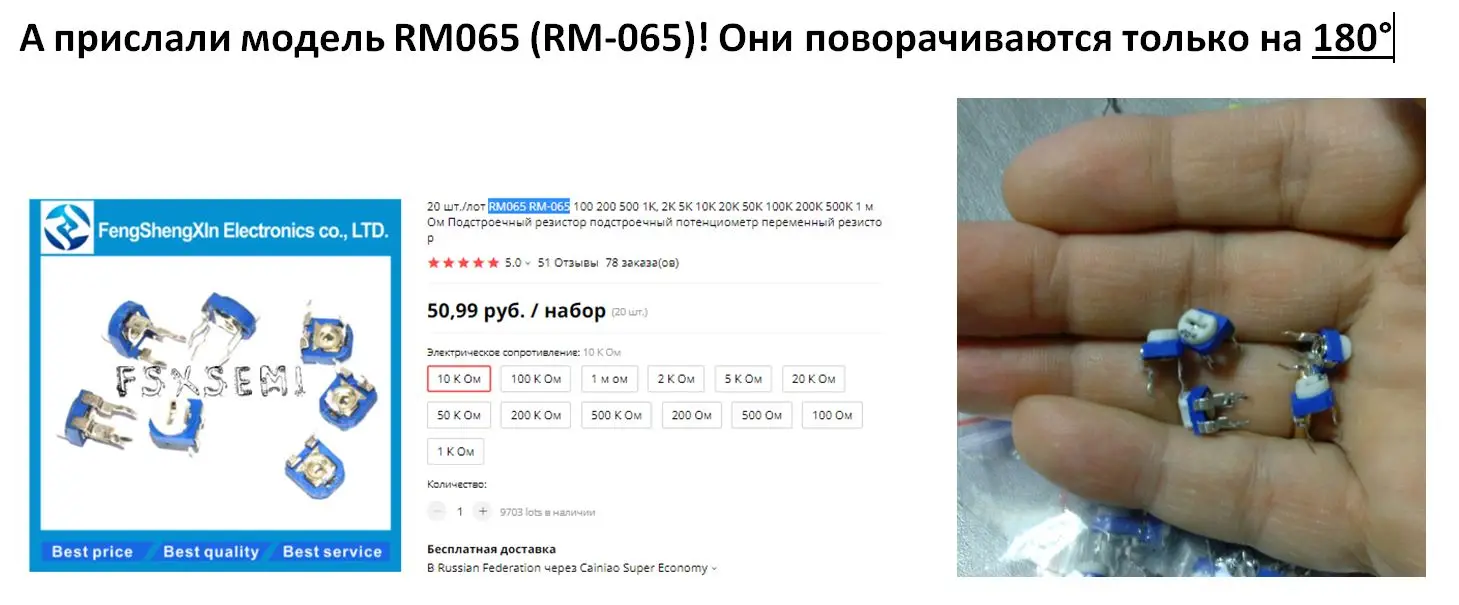
Task: Choose the 1 м ом resistance option
Action: click(609, 379)
